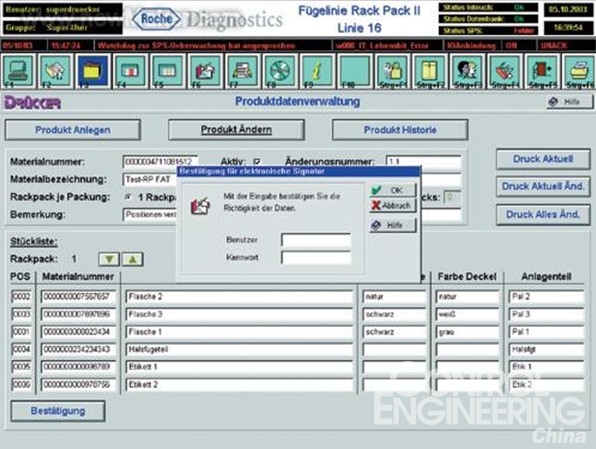Click the Rackpack down arrow button
Image resolution: width=596 pixels, height=449 pixels.
109,259
